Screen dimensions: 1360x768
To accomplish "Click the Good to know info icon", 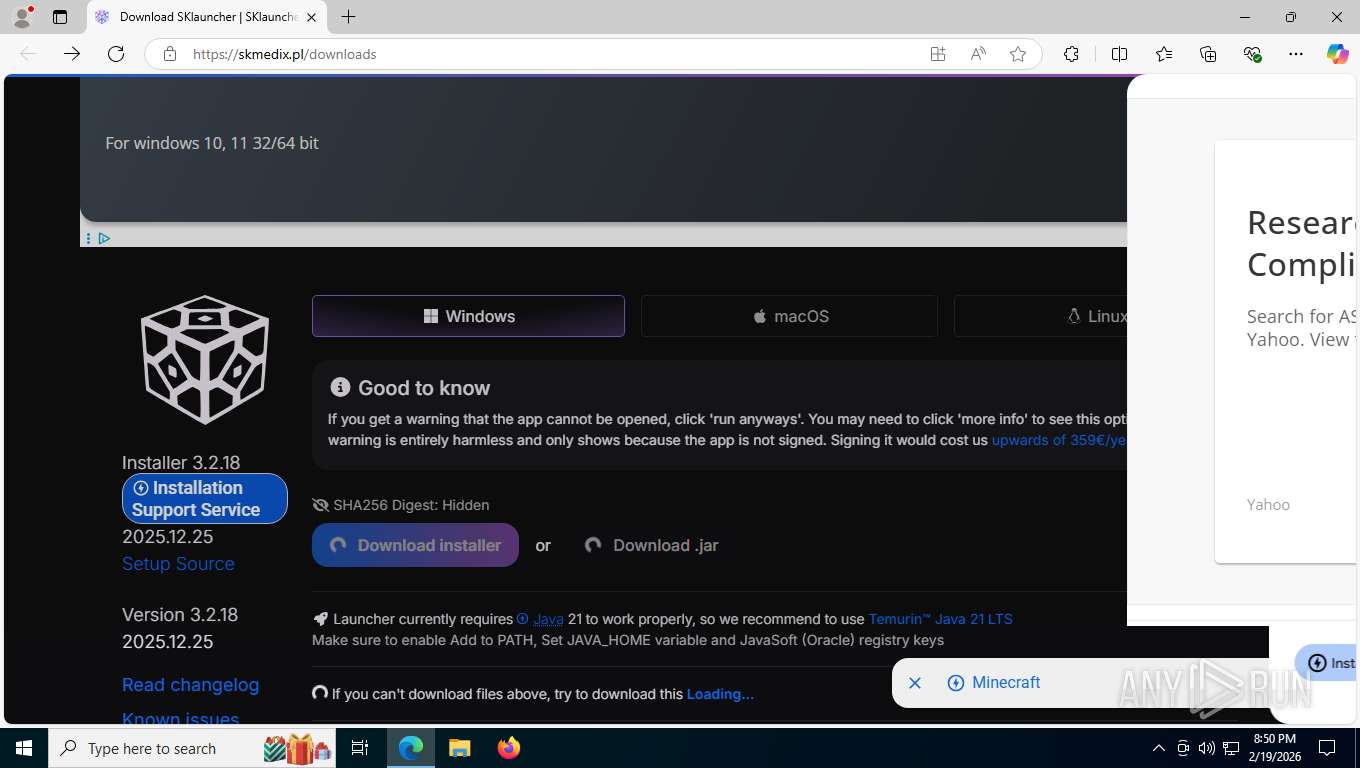I will (340, 387).
